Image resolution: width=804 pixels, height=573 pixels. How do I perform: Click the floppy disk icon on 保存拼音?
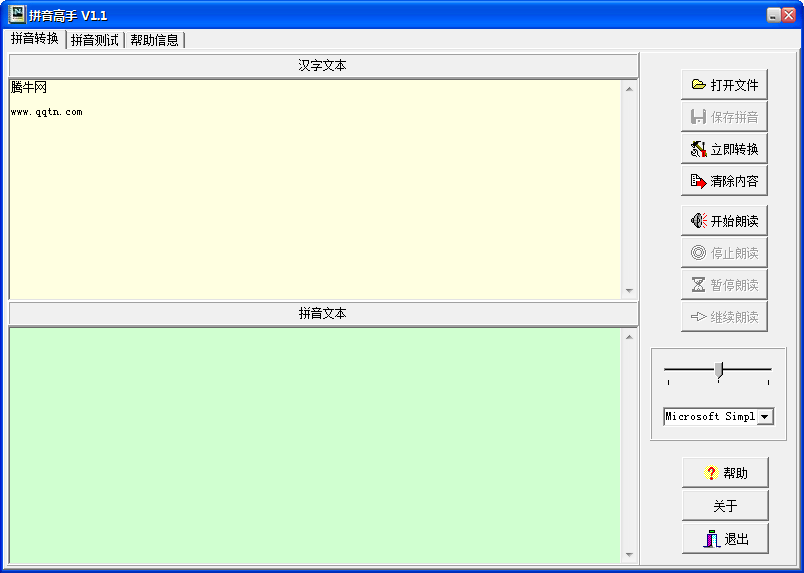698,117
